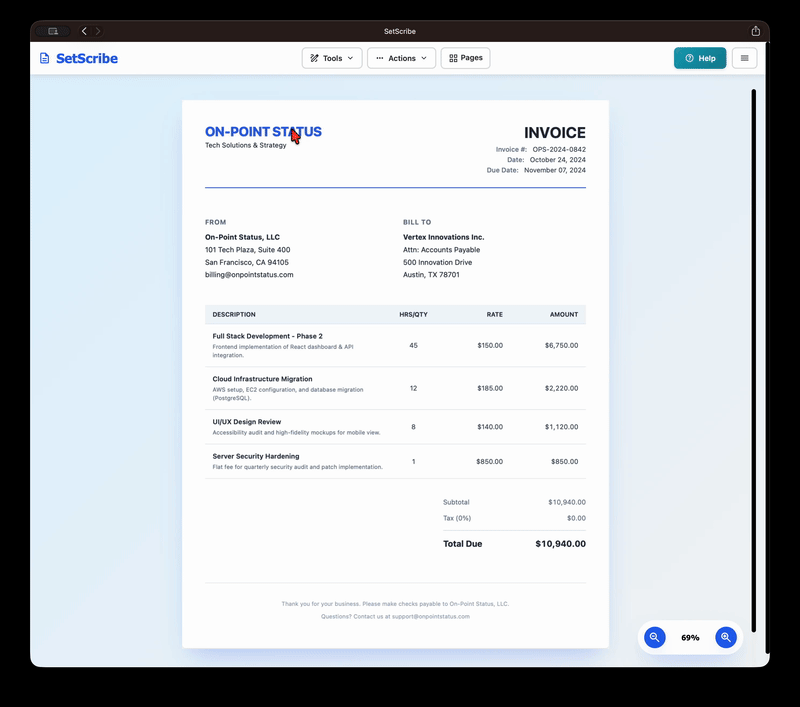Select the wrench icon on the Tools button
This screenshot has width=800, height=707.
[x=316, y=58]
